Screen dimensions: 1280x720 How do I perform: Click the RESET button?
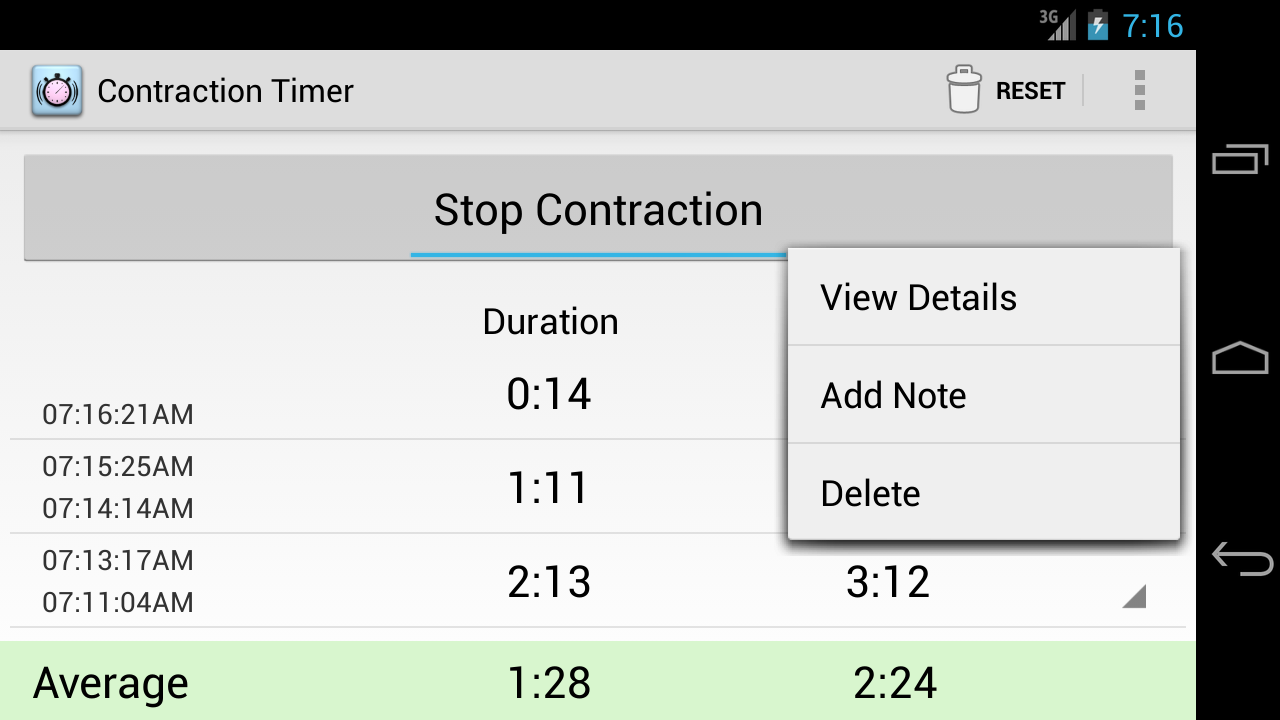(1030, 90)
